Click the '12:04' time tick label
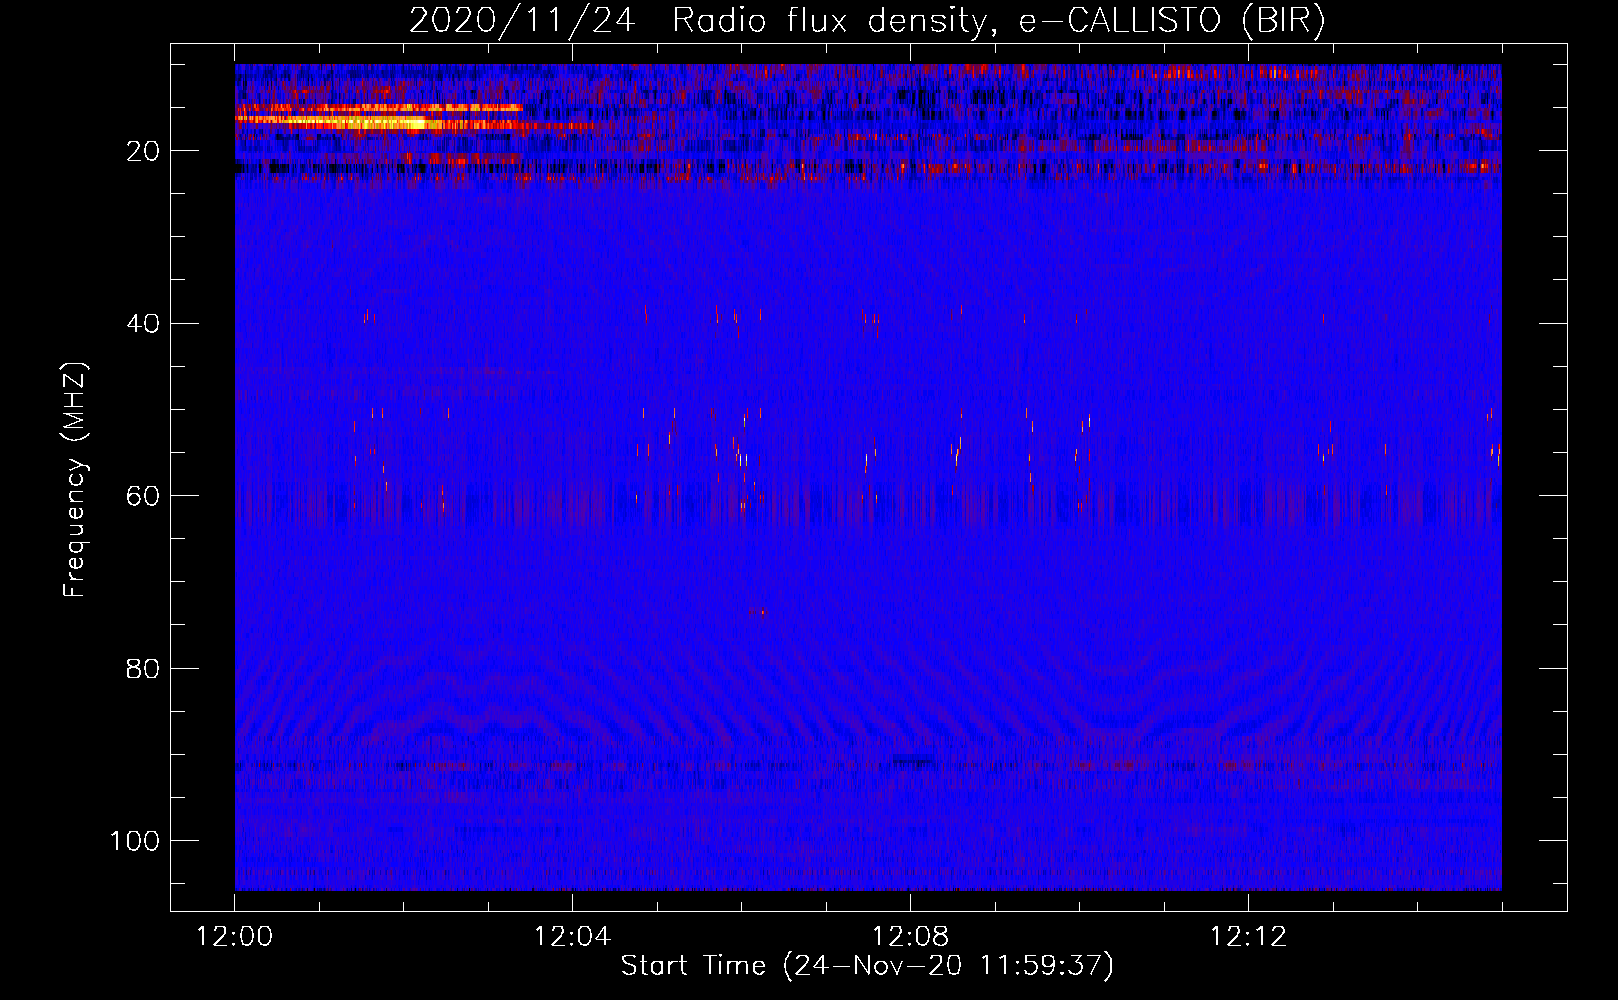Screen dimensions: 1618x1000 572,937
